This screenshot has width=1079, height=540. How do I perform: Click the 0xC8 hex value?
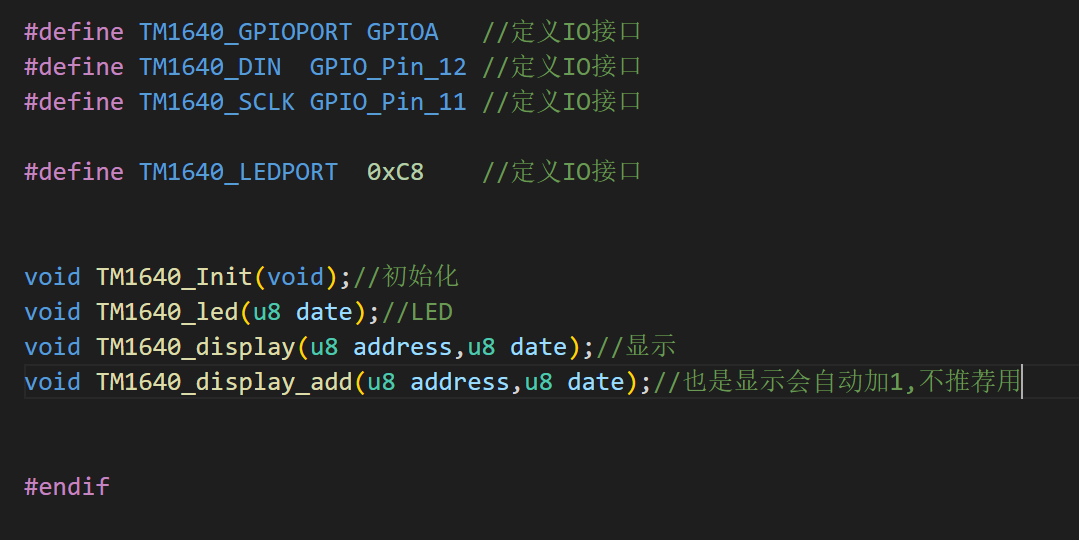(x=395, y=171)
